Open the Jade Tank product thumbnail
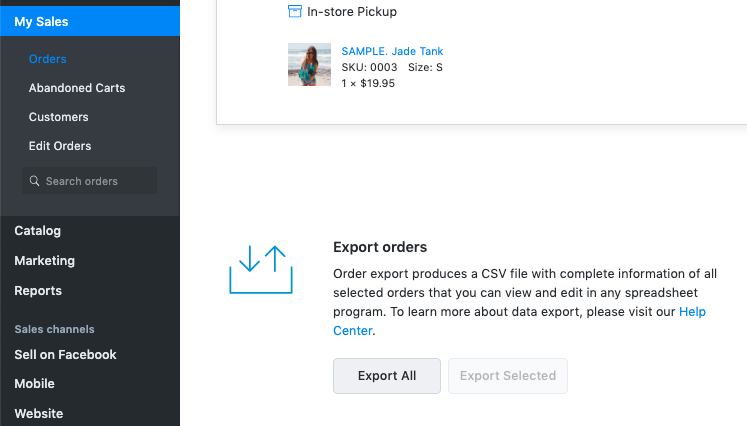This screenshot has width=747, height=426. pyautogui.click(x=309, y=65)
